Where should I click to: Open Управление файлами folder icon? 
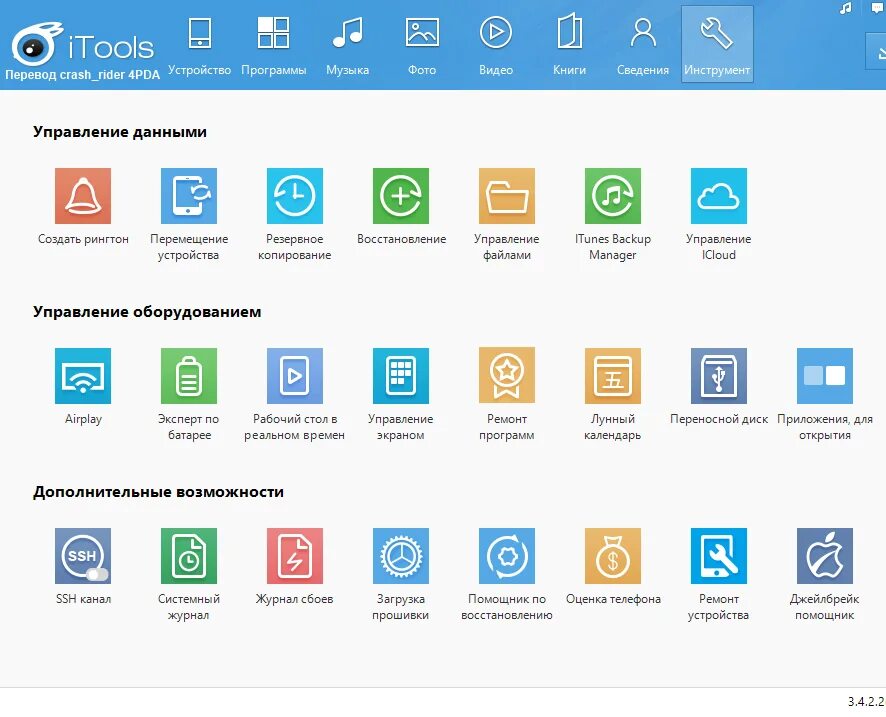(507, 195)
